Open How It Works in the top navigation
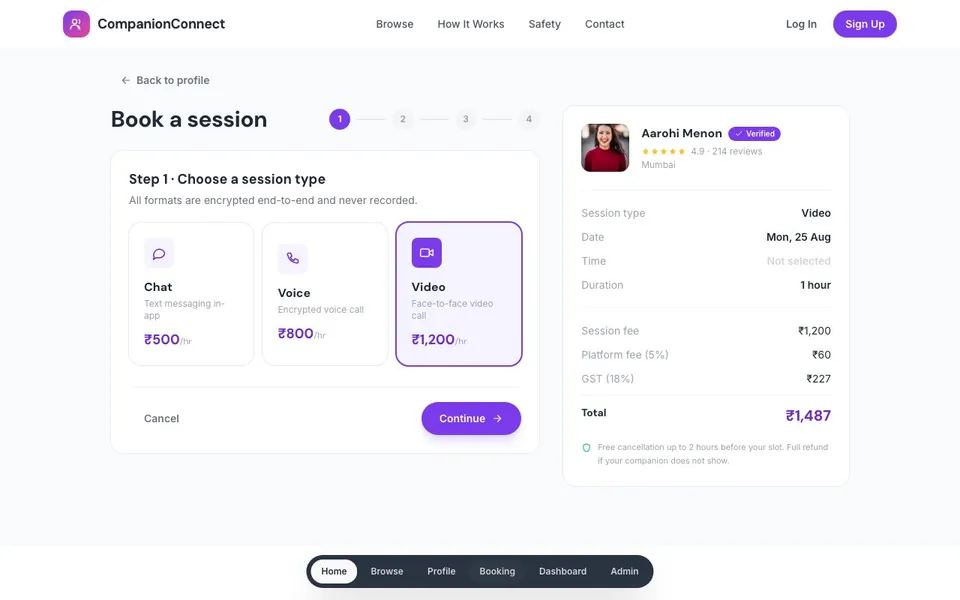960x600 pixels. (471, 24)
